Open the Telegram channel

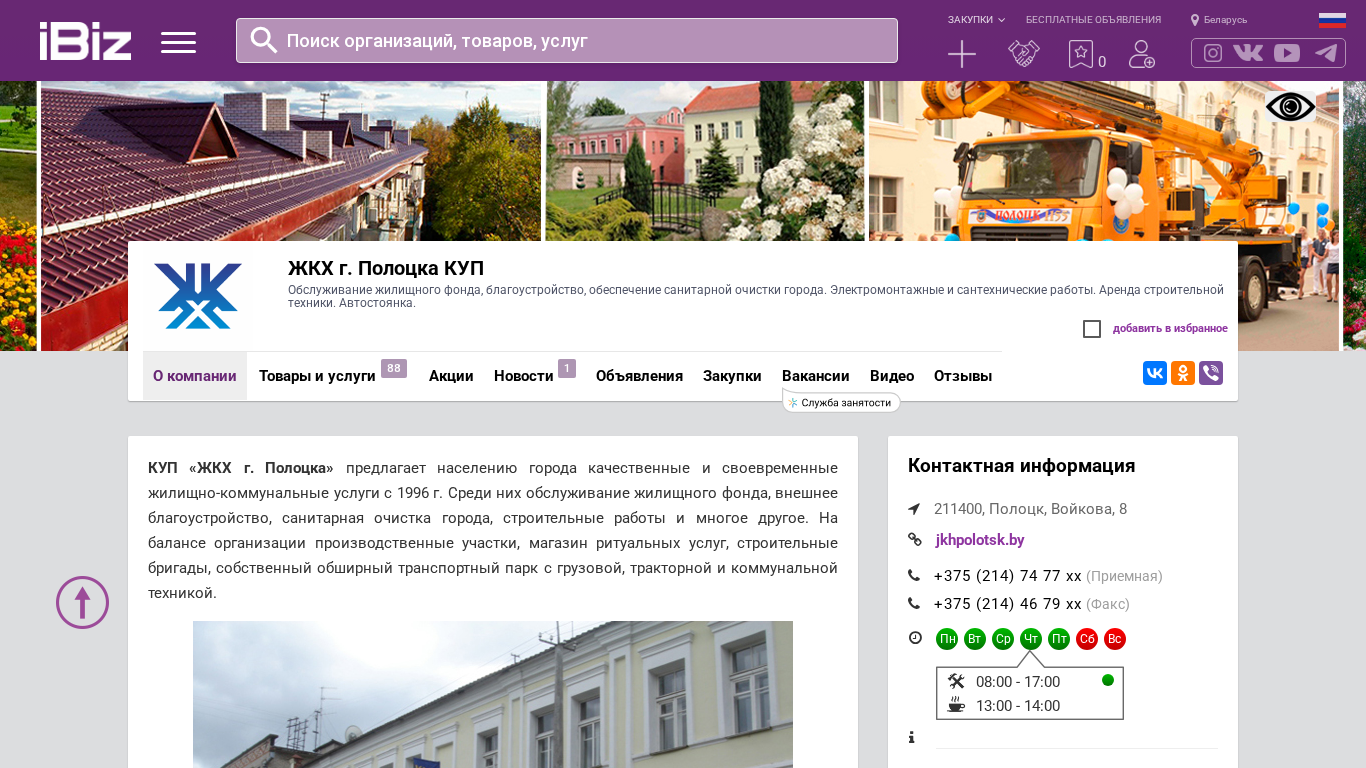pos(1326,53)
